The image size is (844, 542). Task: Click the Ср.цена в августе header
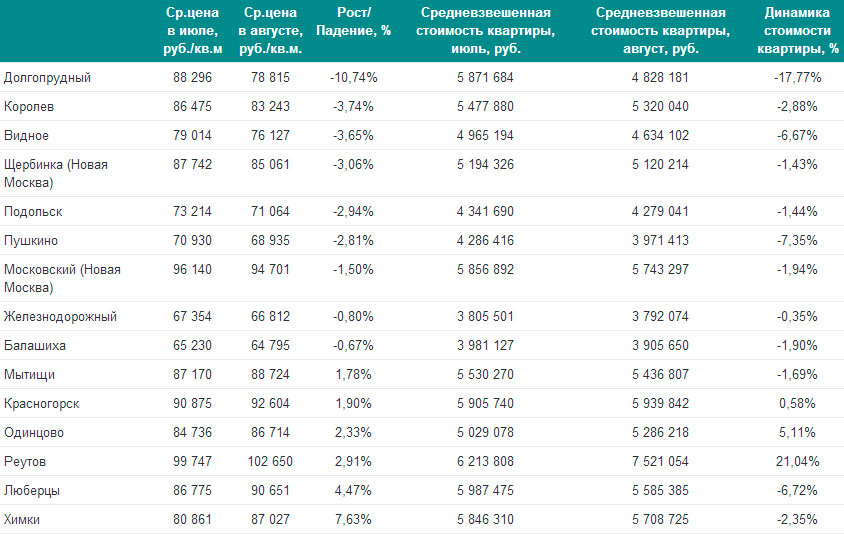(270, 31)
